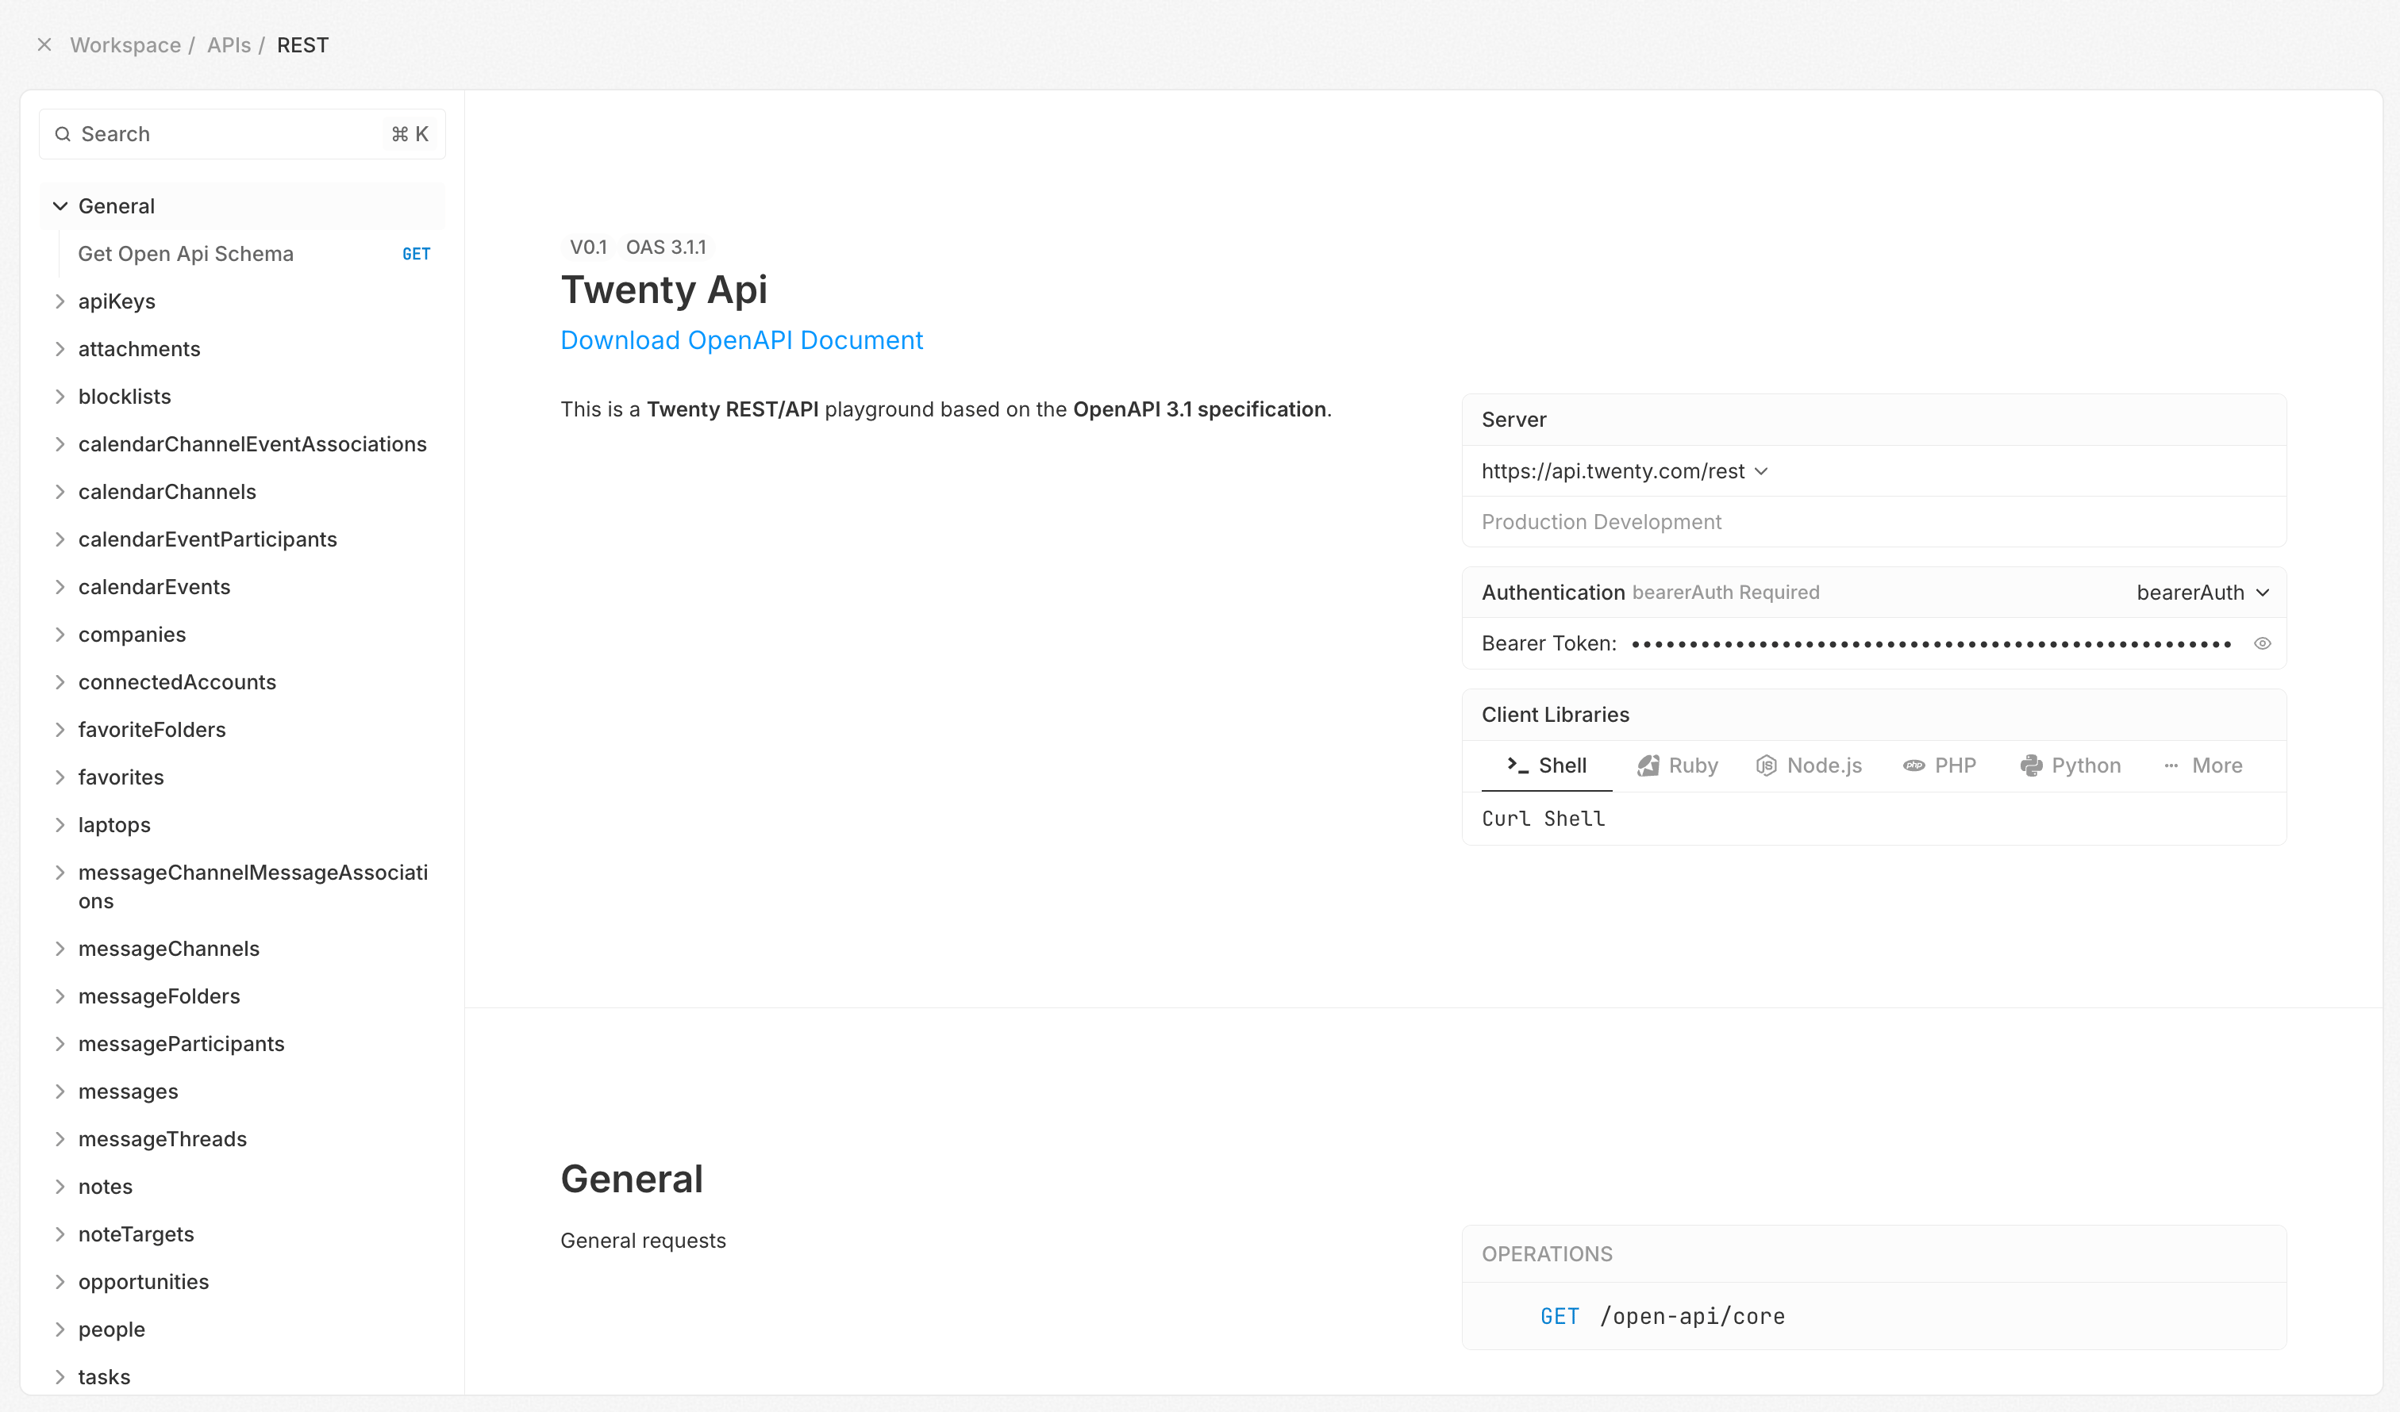Click the Bearer Token input field
Screen dimensions: 2400x1412
point(1931,643)
